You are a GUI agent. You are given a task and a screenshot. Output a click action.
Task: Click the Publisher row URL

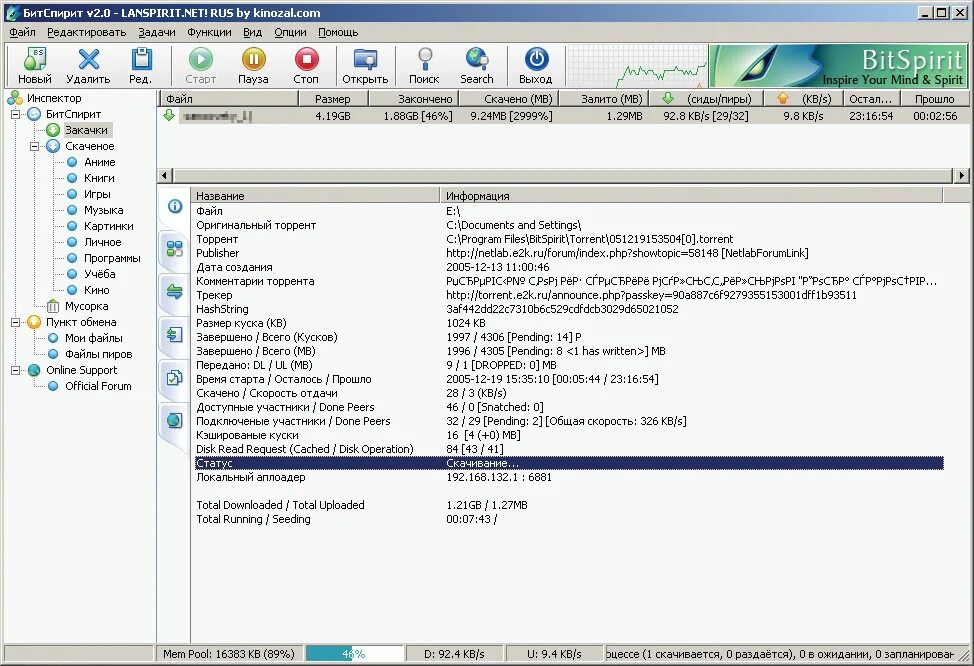click(627, 253)
